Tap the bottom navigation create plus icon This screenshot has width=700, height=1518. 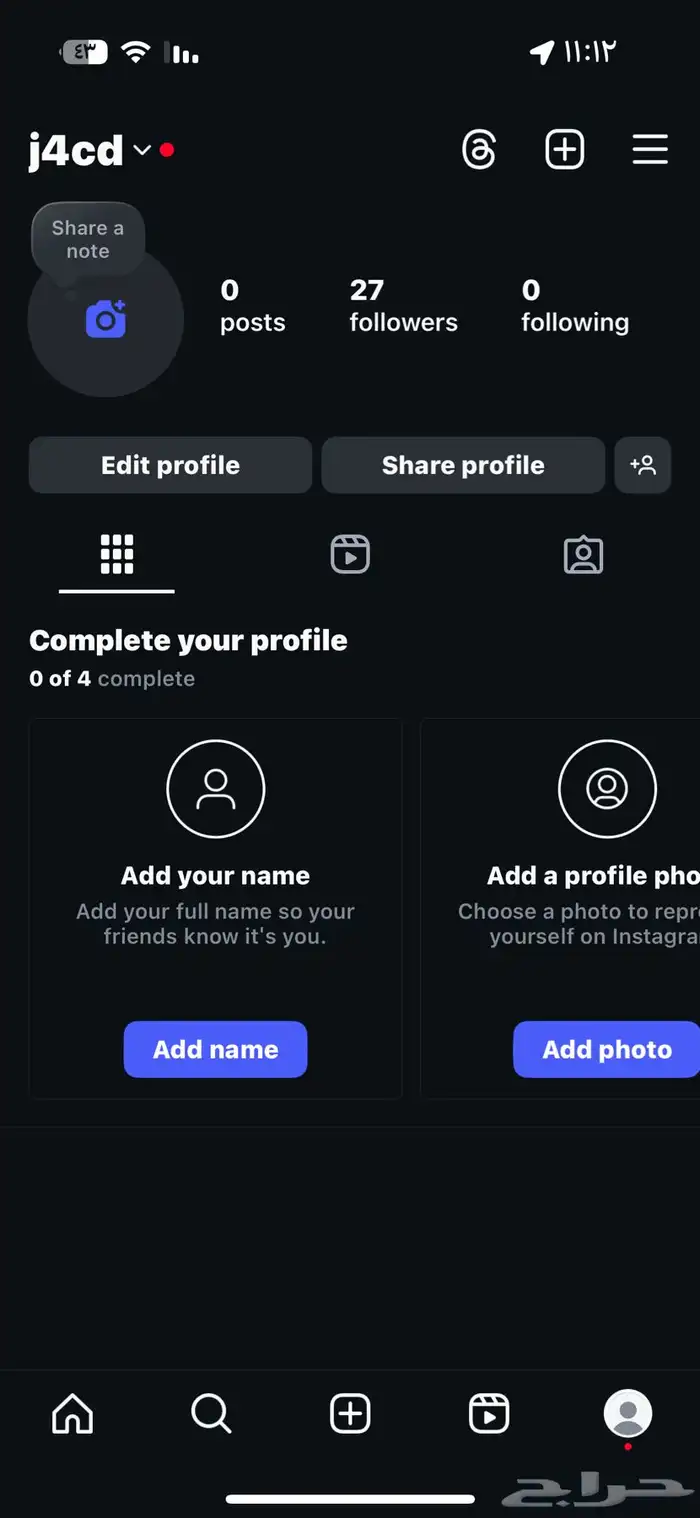pyautogui.click(x=350, y=1414)
